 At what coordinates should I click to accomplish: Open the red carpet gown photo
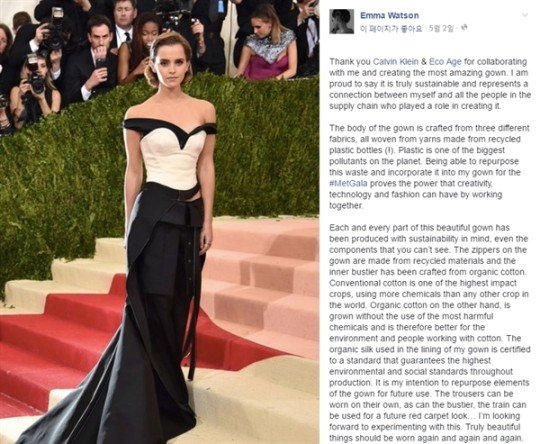point(159,222)
